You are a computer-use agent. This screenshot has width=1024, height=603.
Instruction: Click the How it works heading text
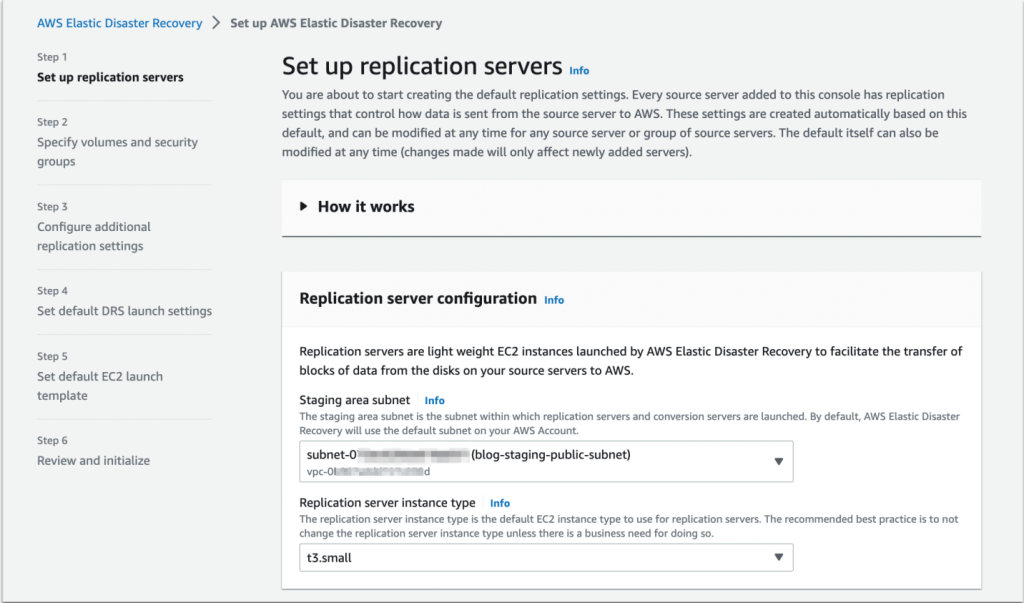(366, 207)
